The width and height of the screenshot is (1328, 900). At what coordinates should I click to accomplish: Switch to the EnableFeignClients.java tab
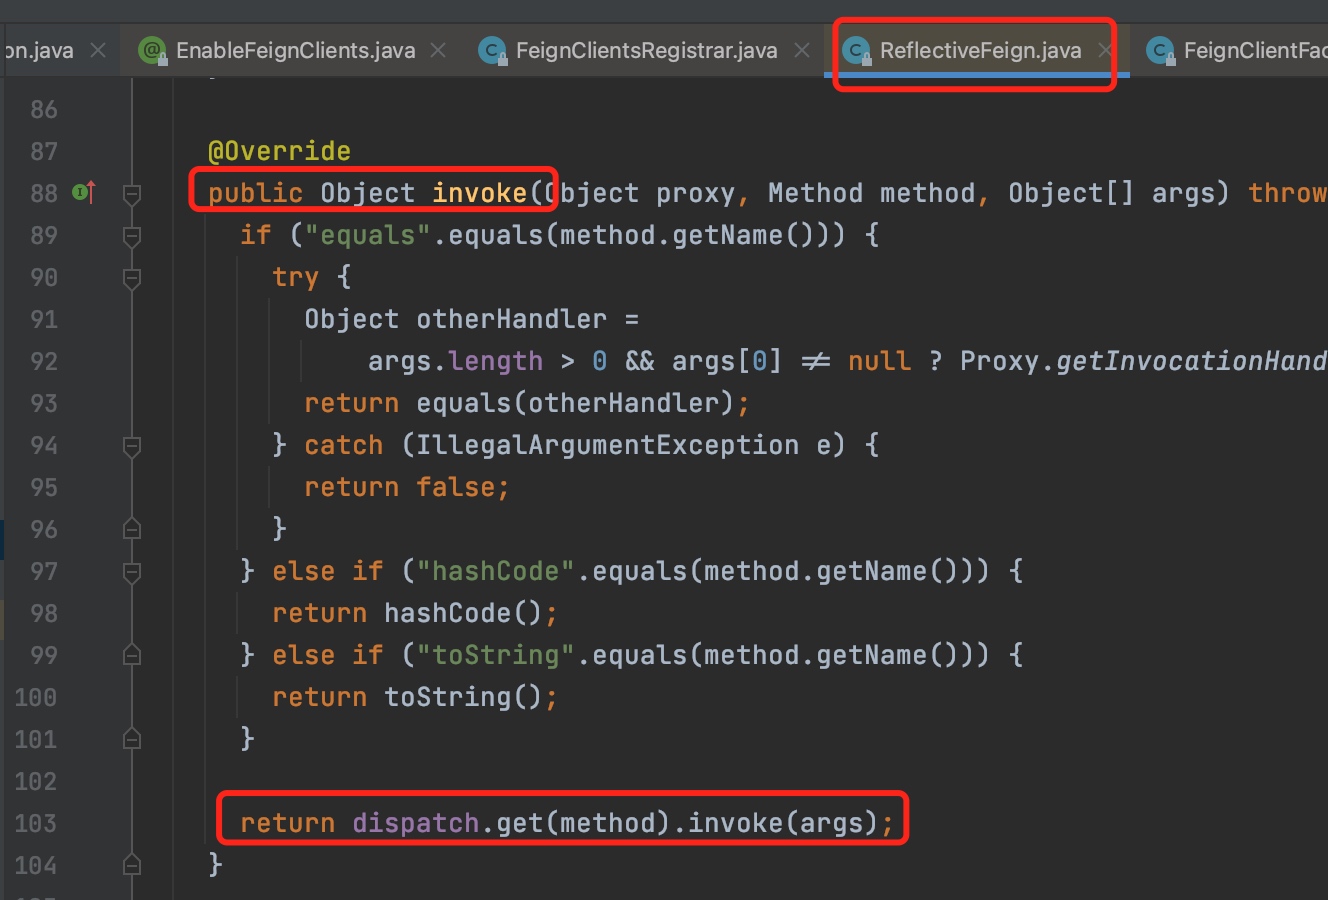point(294,50)
